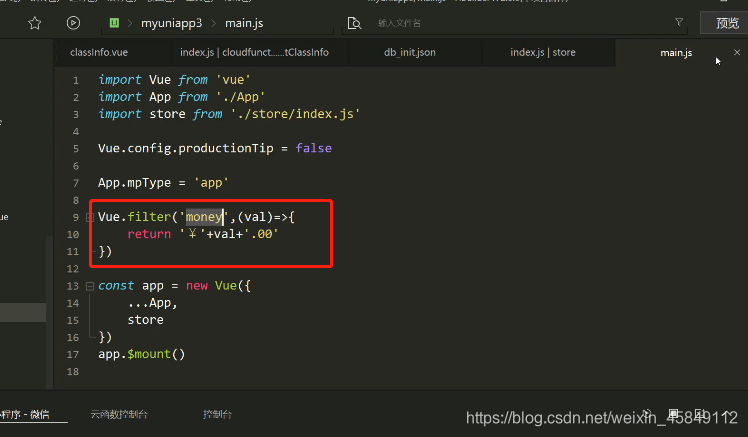Click line number 1 in the gutter
Viewport: 748px width, 437px height.
click(76, 80)
